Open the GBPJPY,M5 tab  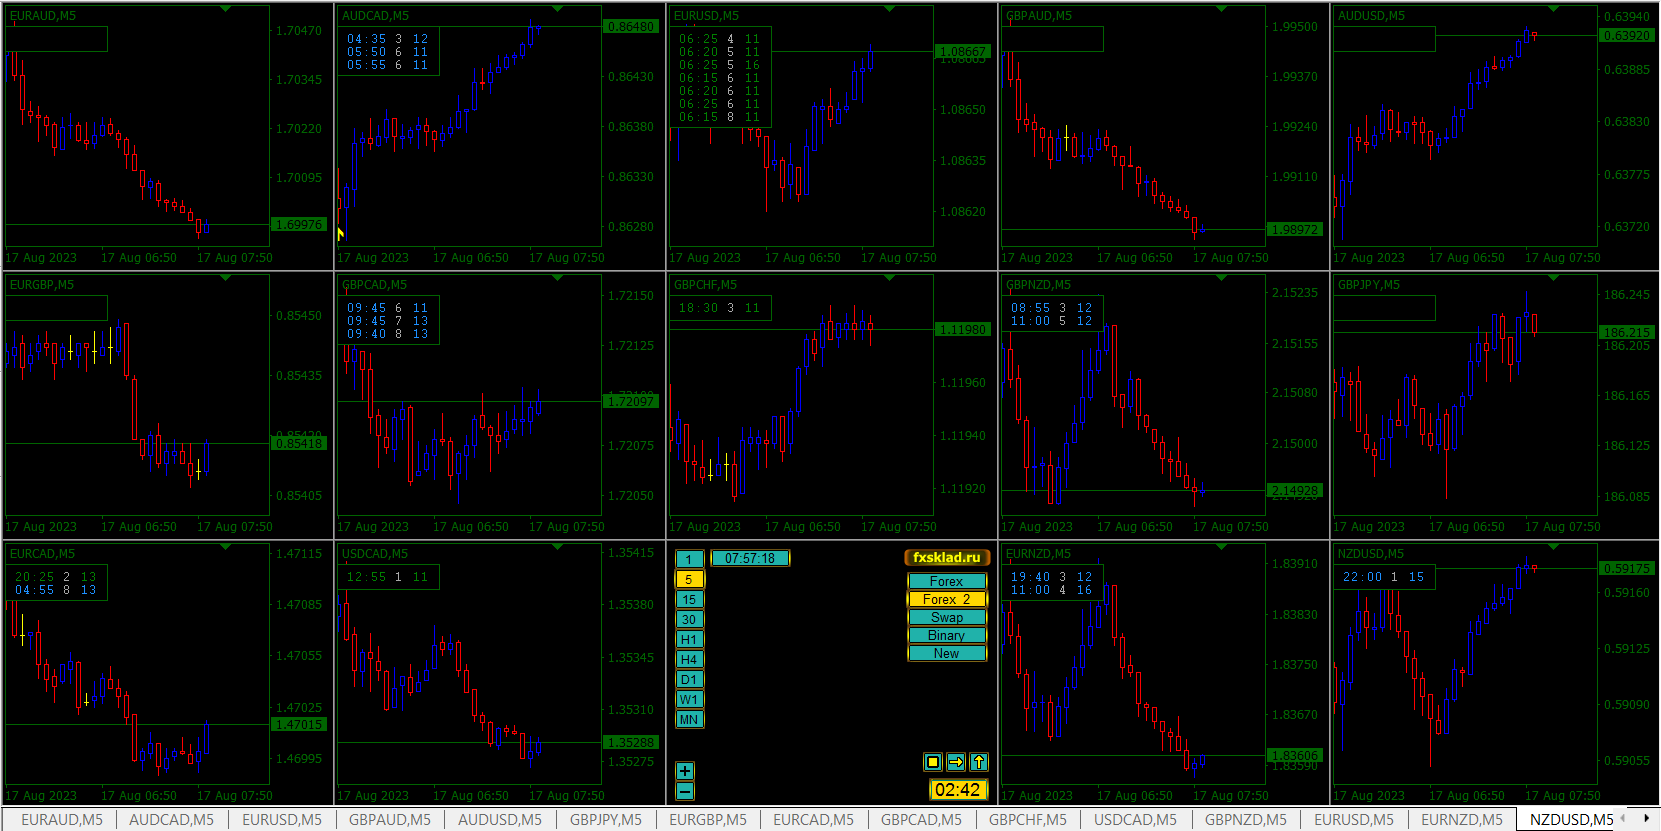606,820
